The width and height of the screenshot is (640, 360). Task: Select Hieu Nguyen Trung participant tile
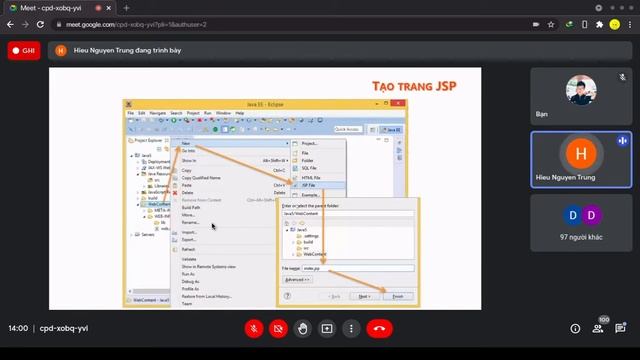click(581, 160)
